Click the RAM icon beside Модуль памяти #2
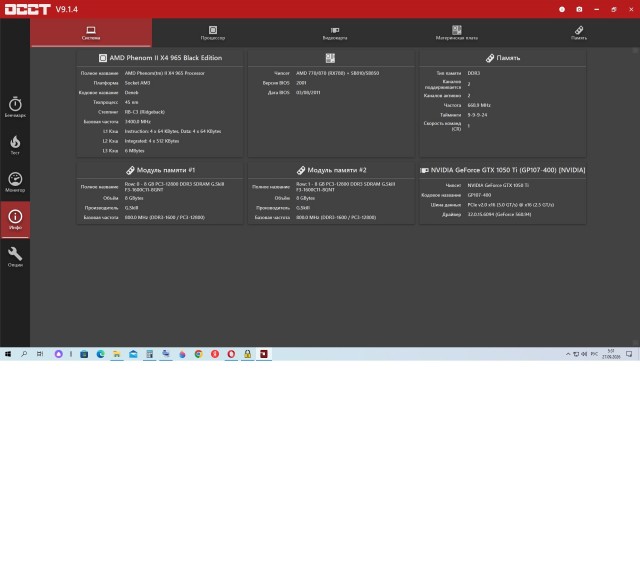Screen dimensions: 640x561 tap(301, 170)
